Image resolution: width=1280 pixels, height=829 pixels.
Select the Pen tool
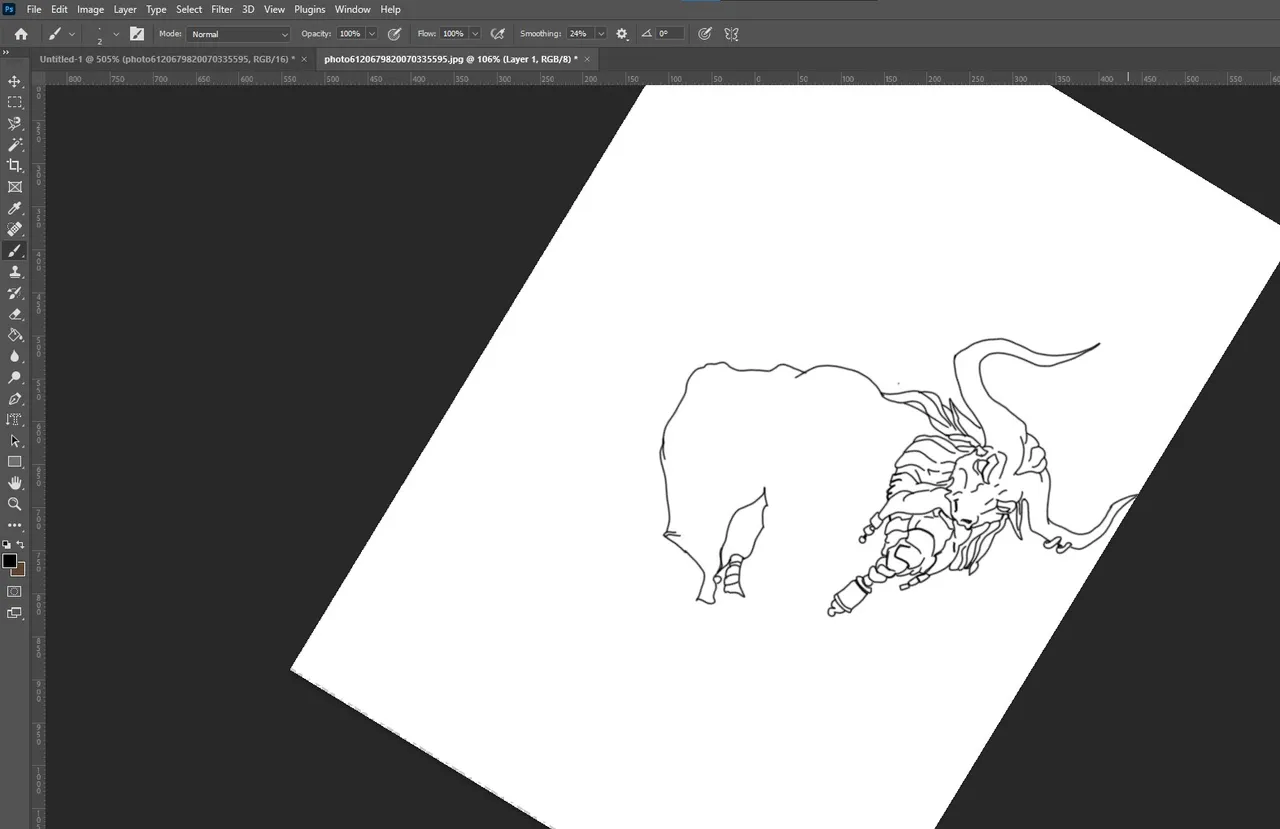pos(14,399)
